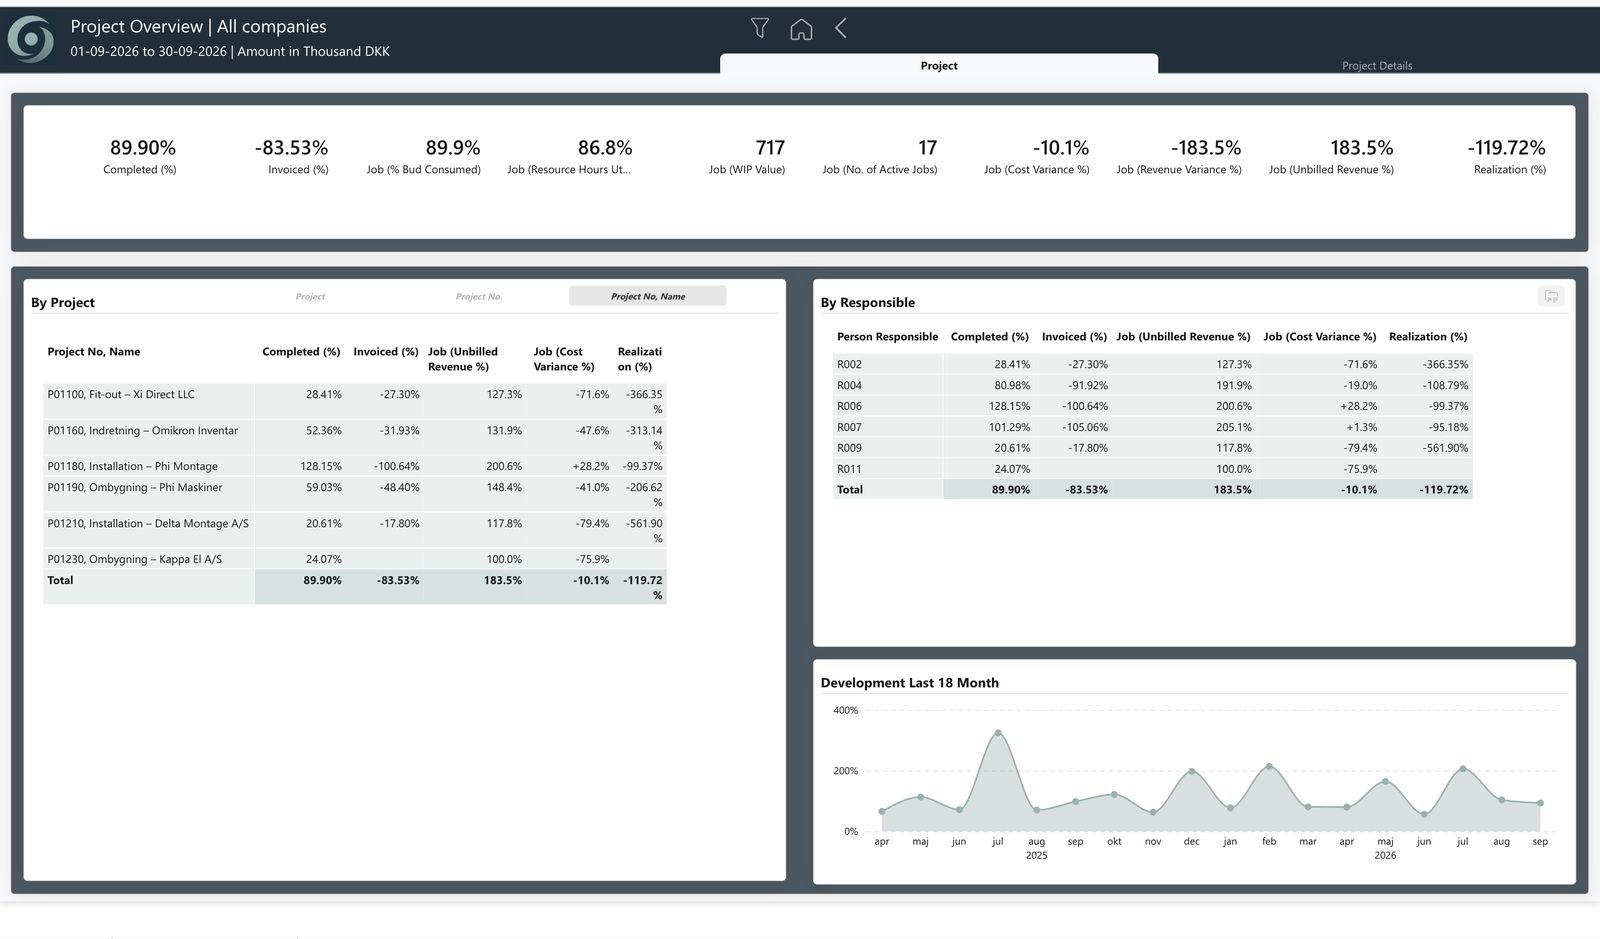Click the icon button in By Responsible header
Image resolution: width=1600 pixels, height=939 pixels.
[x=1551, y=296]
